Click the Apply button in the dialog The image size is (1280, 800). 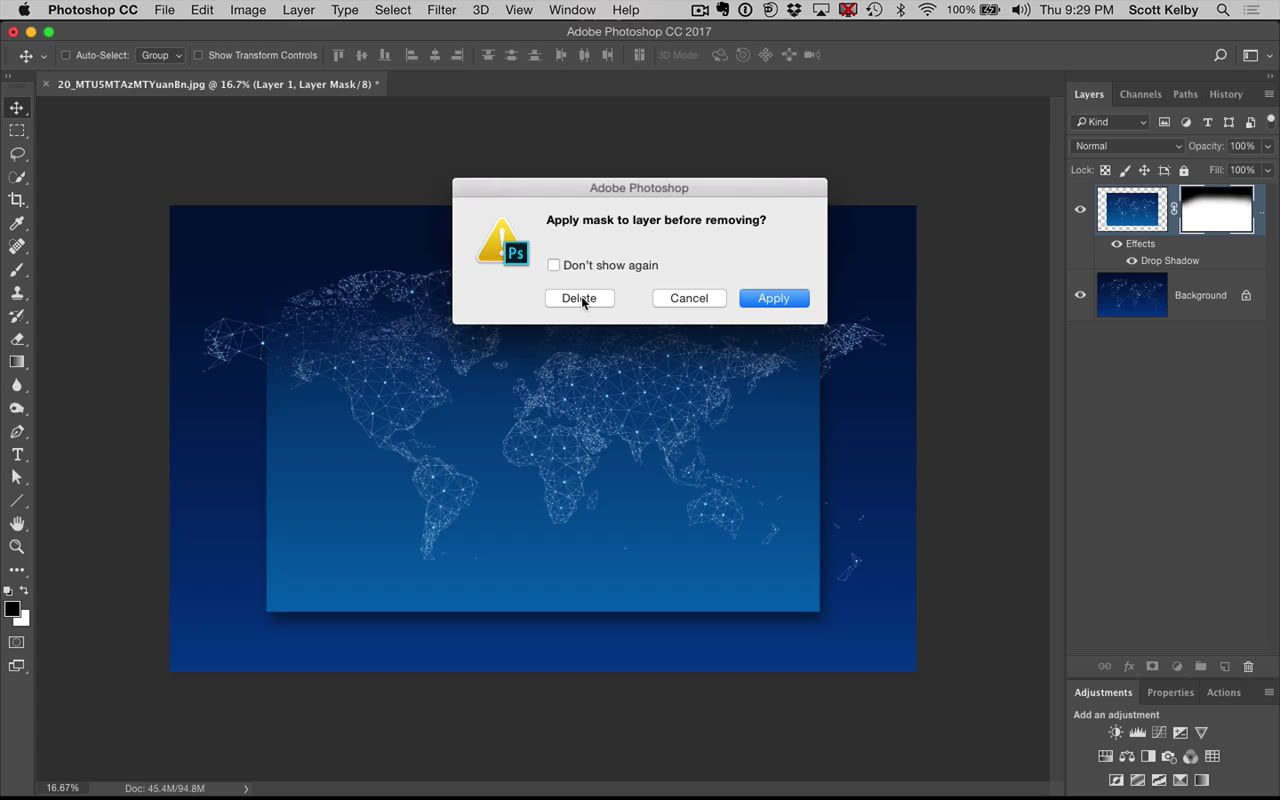773,297
